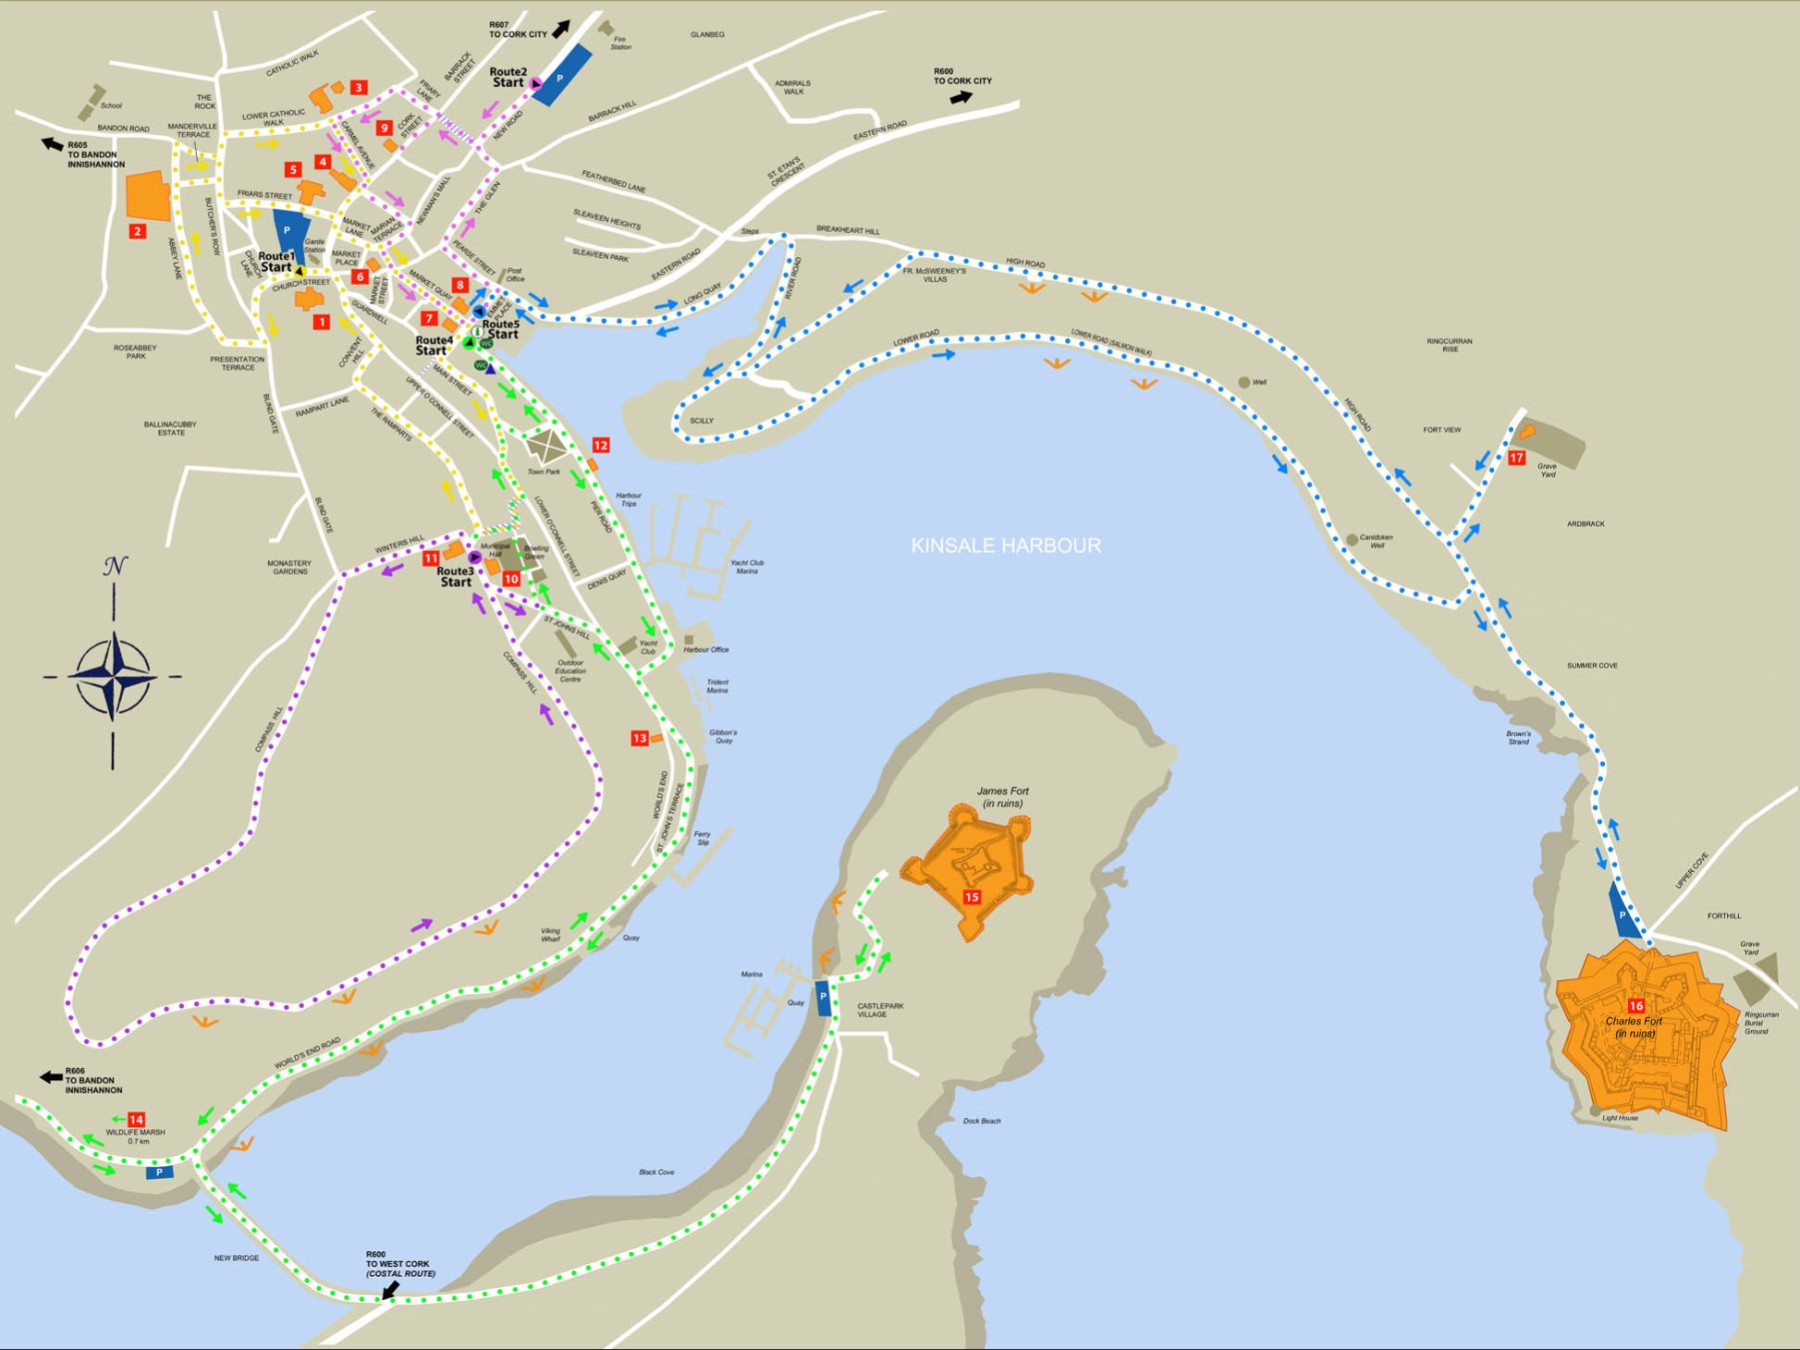Click marker 17 near the Grave Yard
Screen dimensions: 1800x1350
[x=1516, y=457]
